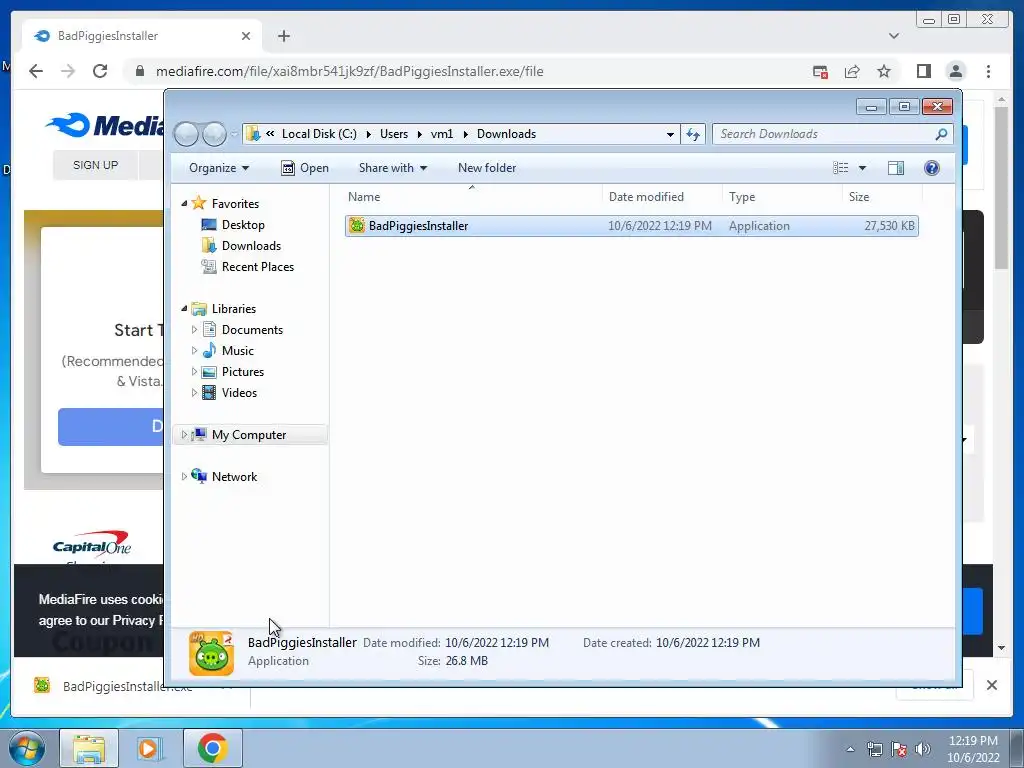Viewport: 1024px width, 768px height.
Task: Open the recent pages dropdown next to forward
Action: point(234,134)
